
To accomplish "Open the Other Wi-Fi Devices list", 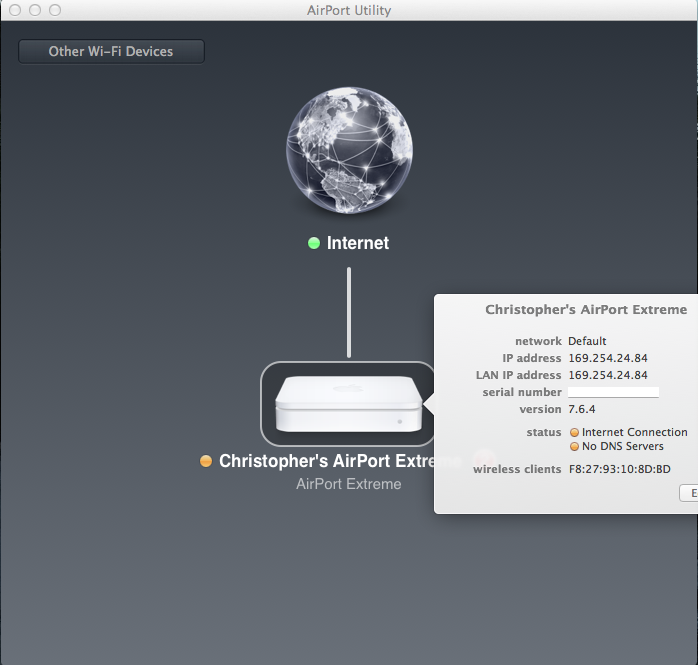I will coord(111,52).
